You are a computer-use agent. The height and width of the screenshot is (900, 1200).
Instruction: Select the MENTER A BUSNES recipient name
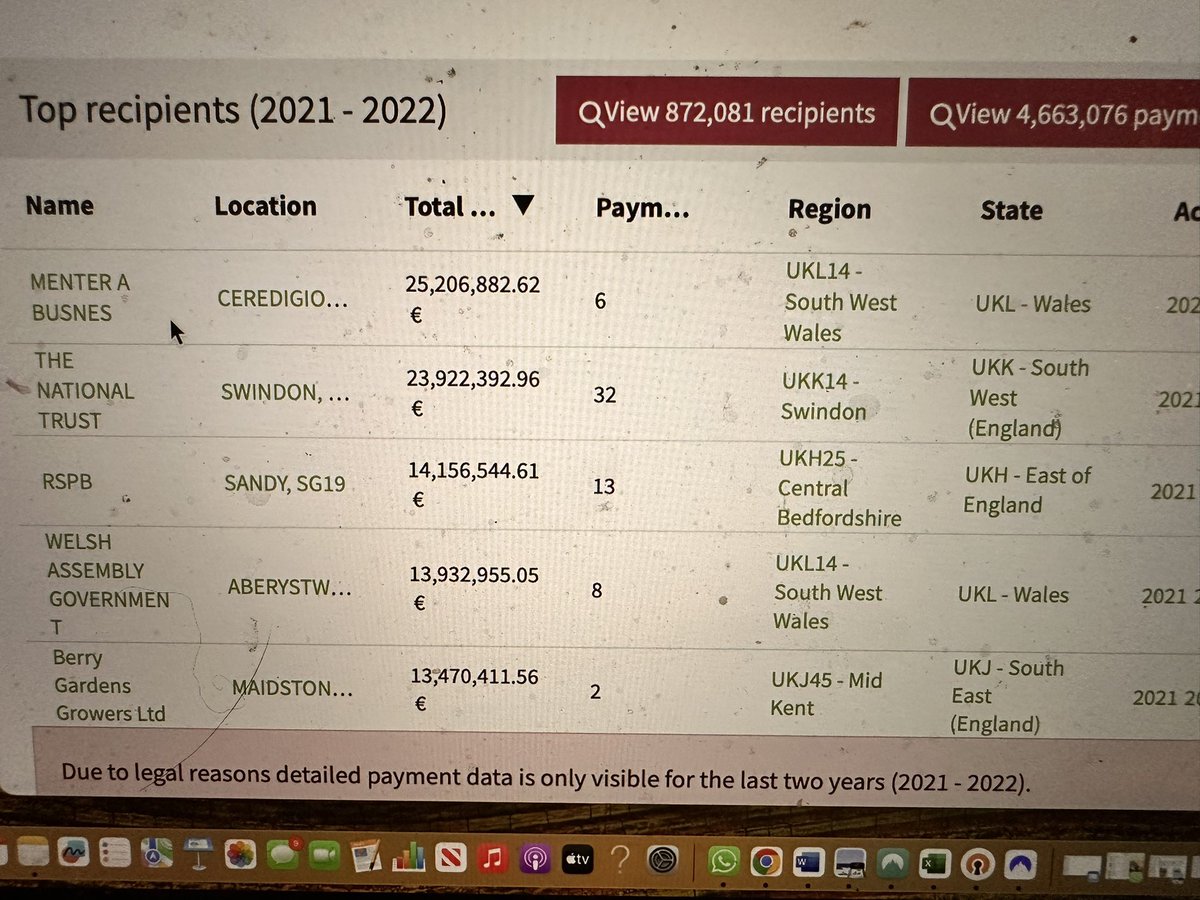pyautogui.click(x=80, y=297)
